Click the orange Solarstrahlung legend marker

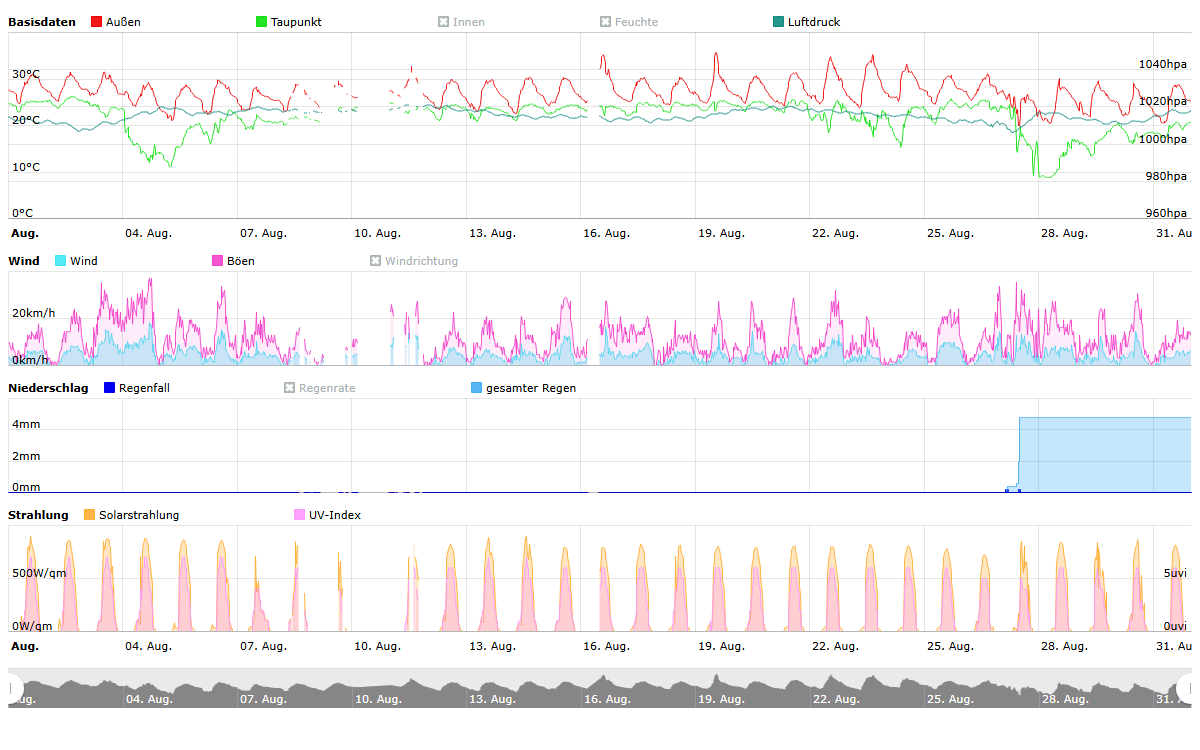(90, 515)
